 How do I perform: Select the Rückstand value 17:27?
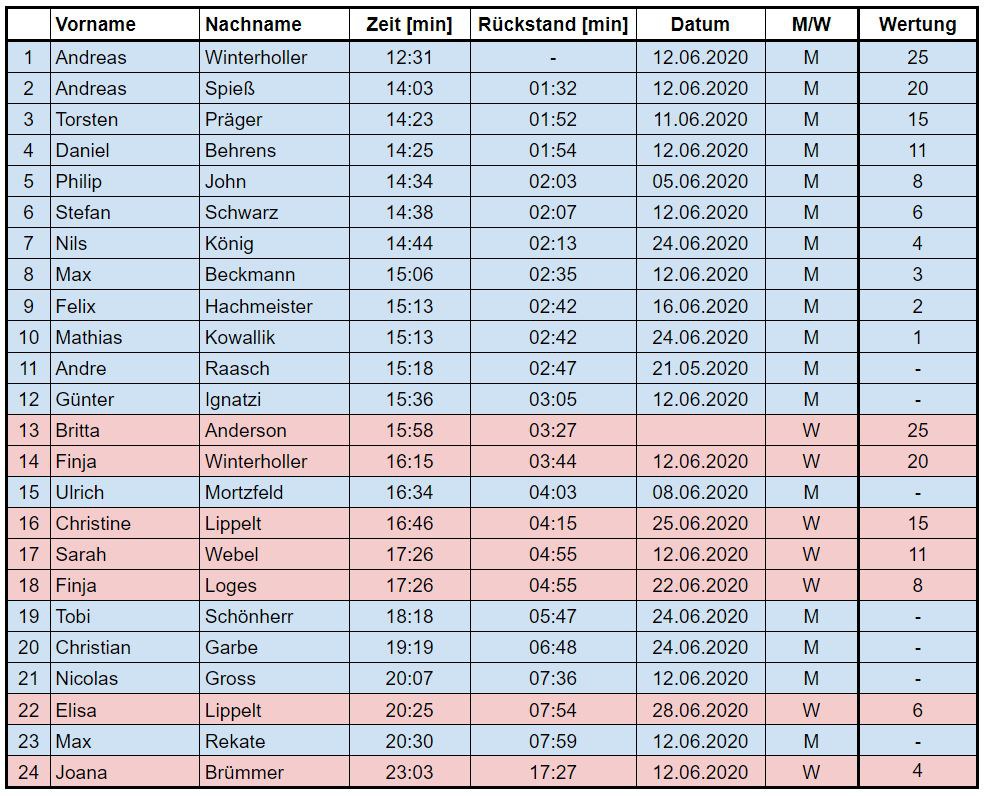(x=553, y=772)
